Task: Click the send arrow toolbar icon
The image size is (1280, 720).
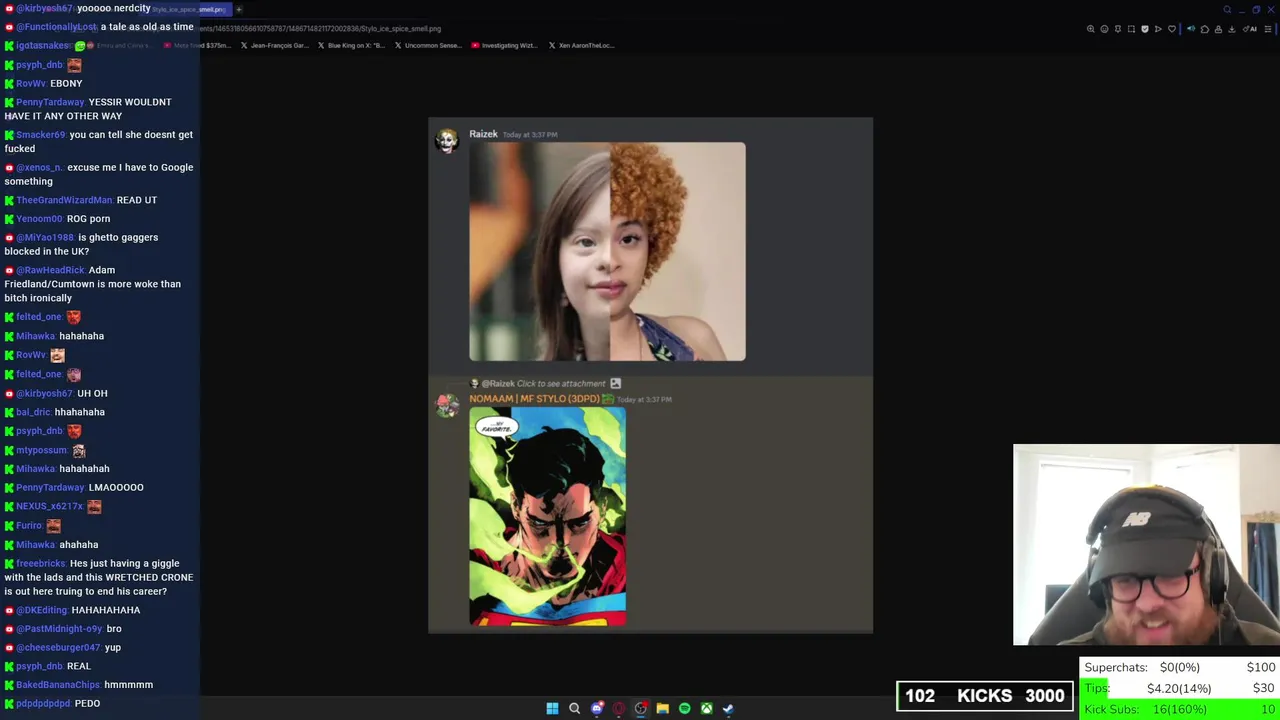Action: coord(1158,29)
